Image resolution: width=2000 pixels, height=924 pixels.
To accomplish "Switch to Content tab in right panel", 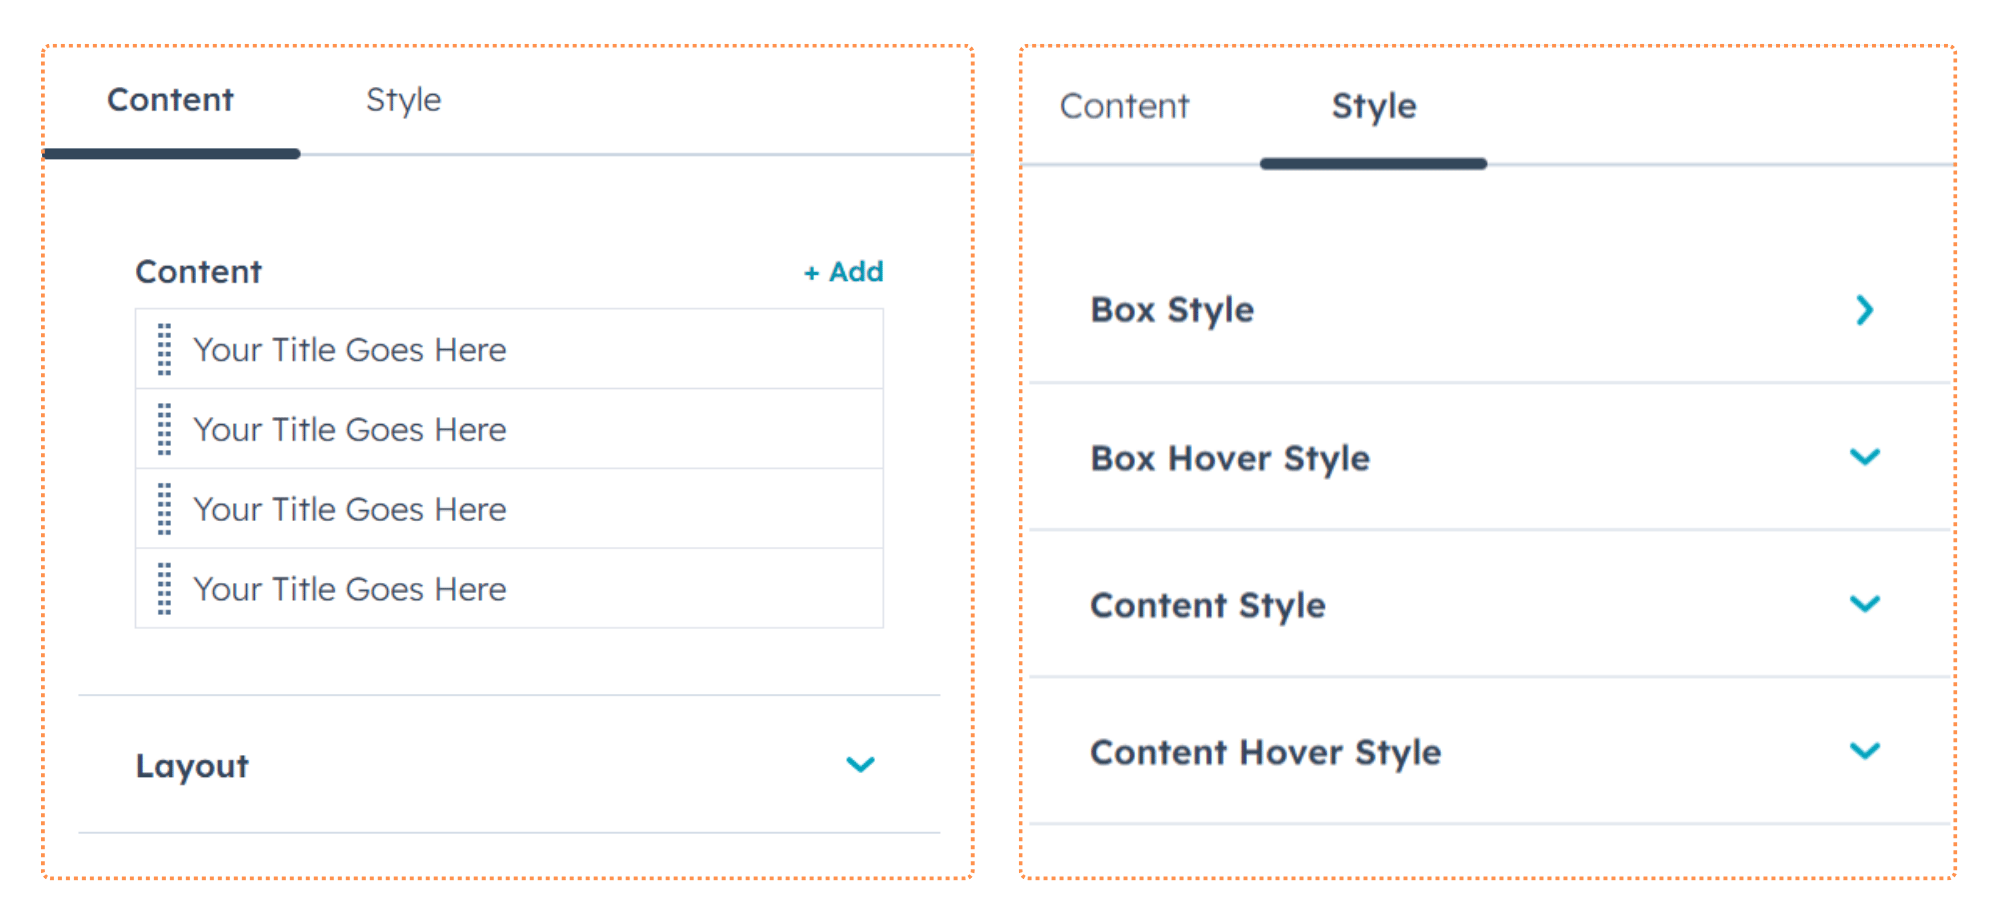I will coord(1124,106).
